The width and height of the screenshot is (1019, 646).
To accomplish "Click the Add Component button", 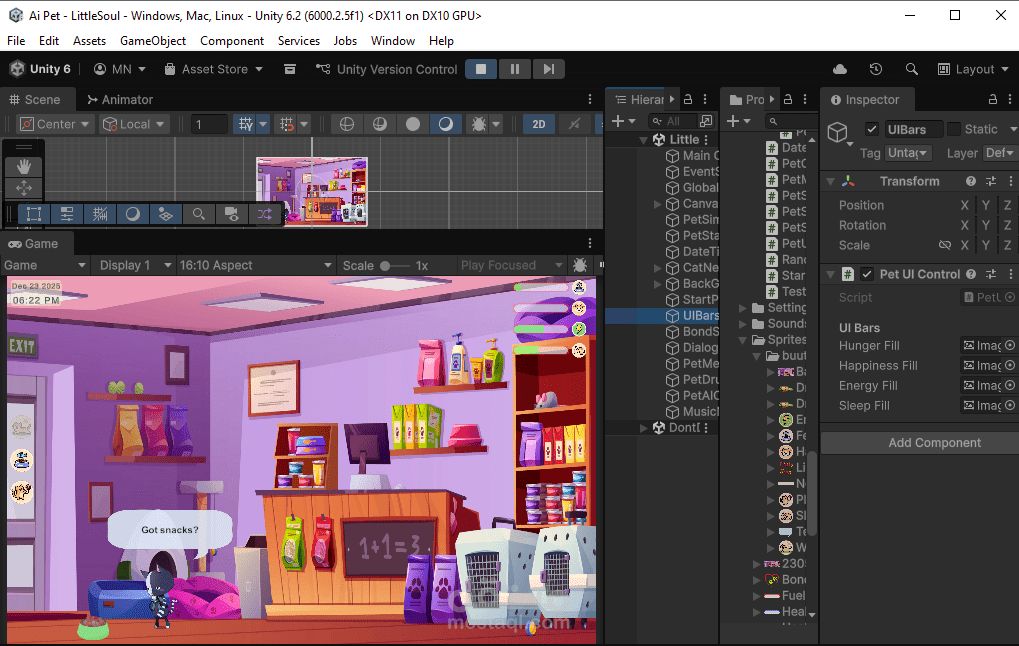I will [x=934, y=443].
